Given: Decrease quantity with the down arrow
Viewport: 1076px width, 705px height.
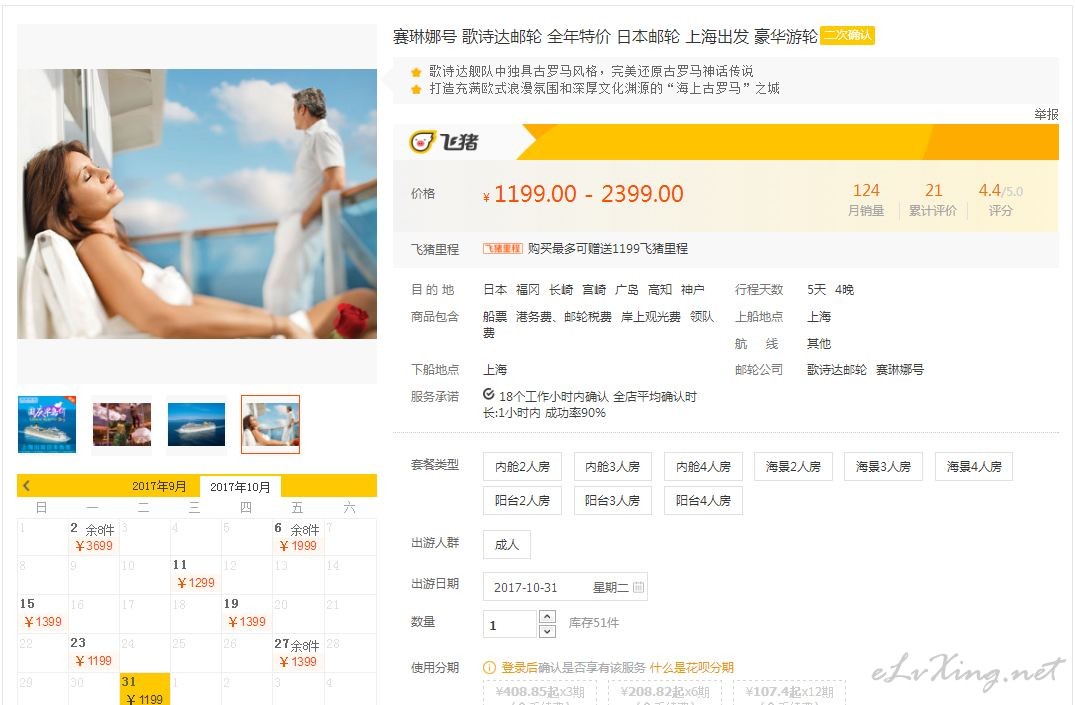Looking at the screenshot, I should pos(547,631).
